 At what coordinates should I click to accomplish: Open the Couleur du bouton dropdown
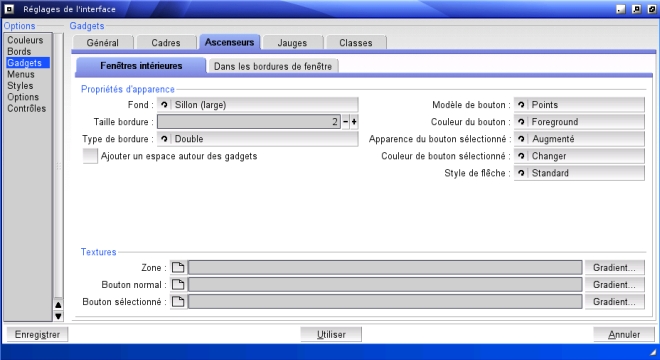click(x=579, y=122)
